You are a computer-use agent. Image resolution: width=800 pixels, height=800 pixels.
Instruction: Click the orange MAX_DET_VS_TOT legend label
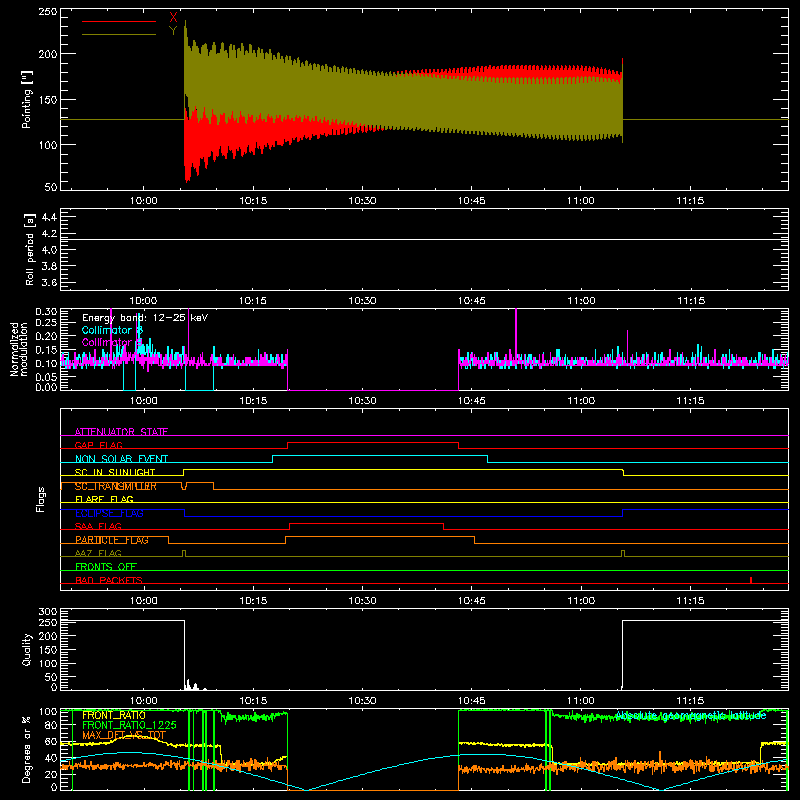pos(124,735)
